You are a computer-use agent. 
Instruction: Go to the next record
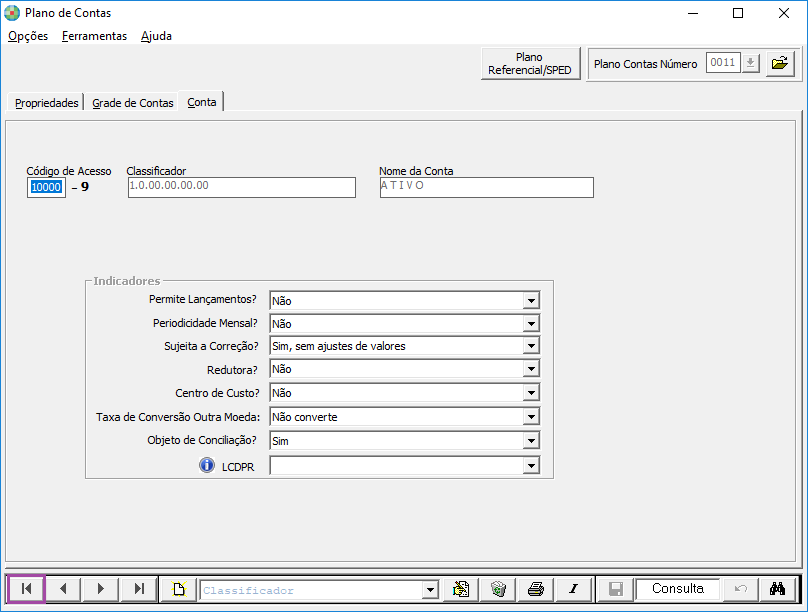101,589
